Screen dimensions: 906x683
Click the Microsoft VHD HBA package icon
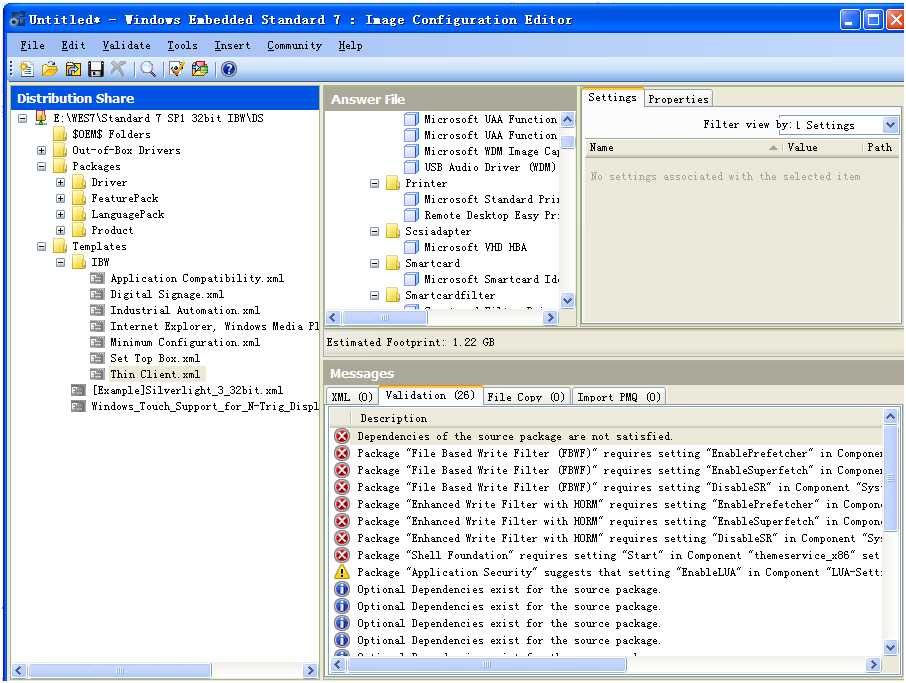411,247
